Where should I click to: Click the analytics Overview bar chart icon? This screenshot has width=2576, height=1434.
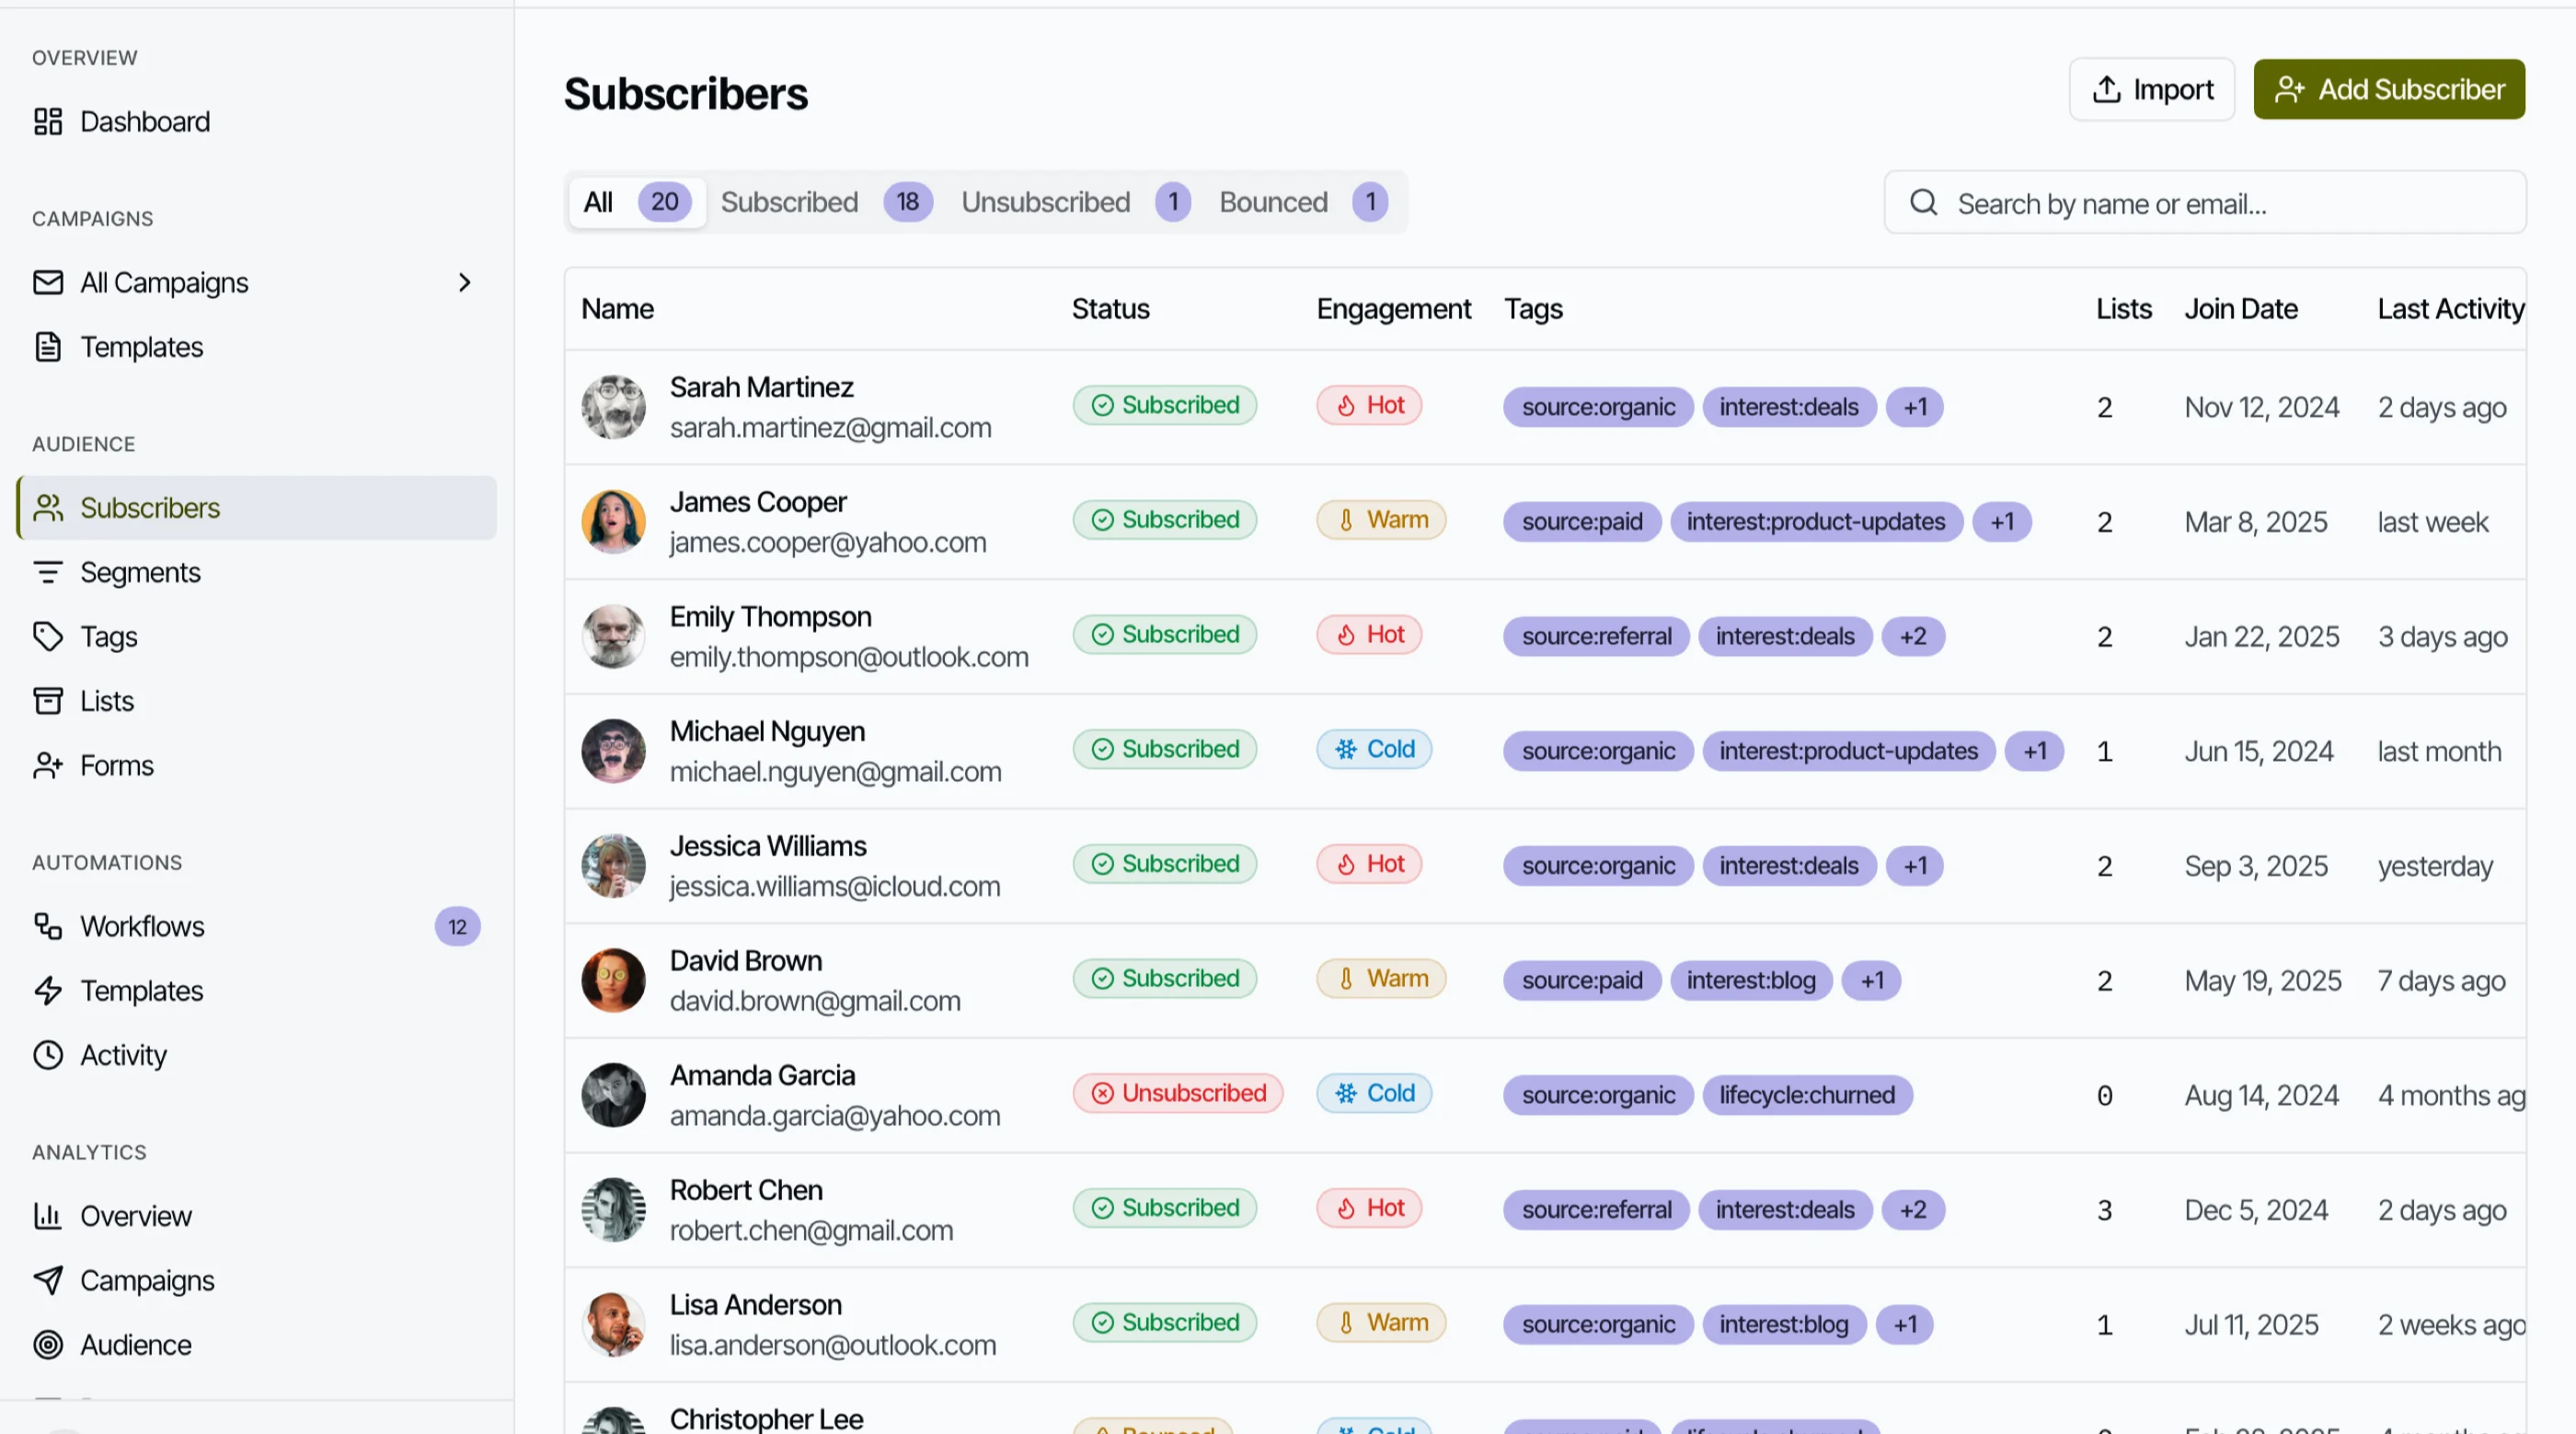coord(48,1216)
